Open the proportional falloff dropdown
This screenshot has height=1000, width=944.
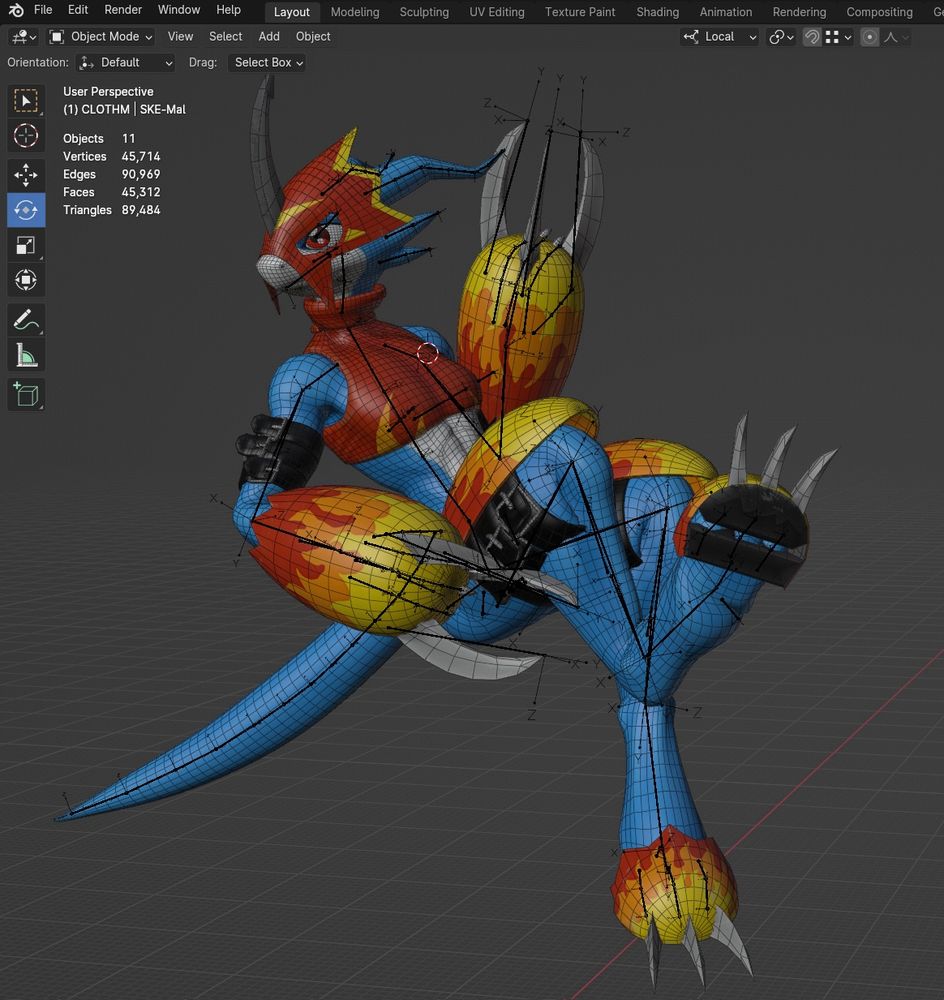[896, 37]
